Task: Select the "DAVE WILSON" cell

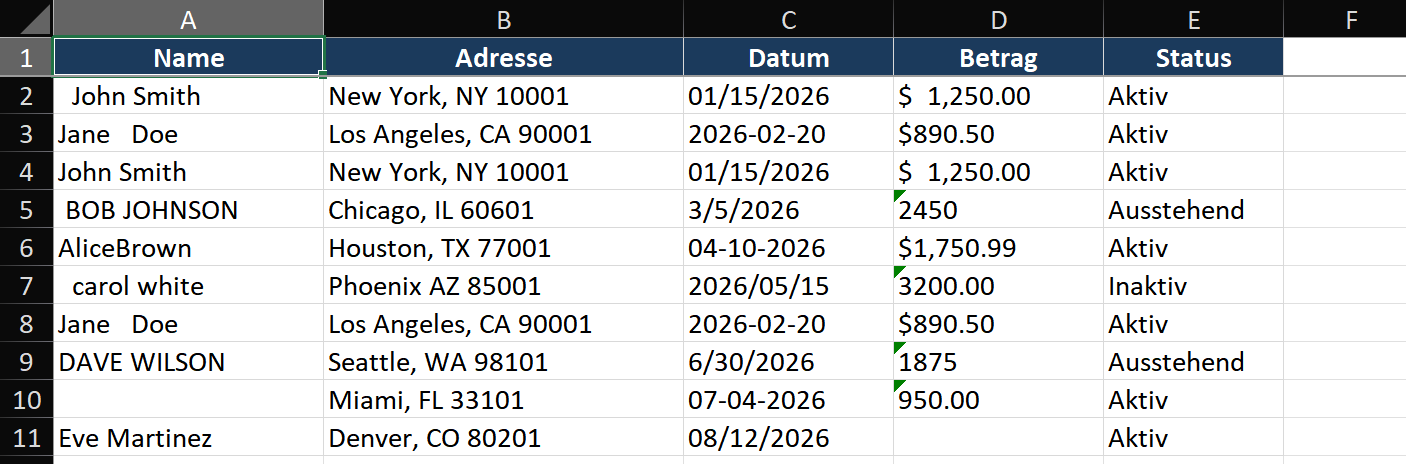Action: (188, 361)
